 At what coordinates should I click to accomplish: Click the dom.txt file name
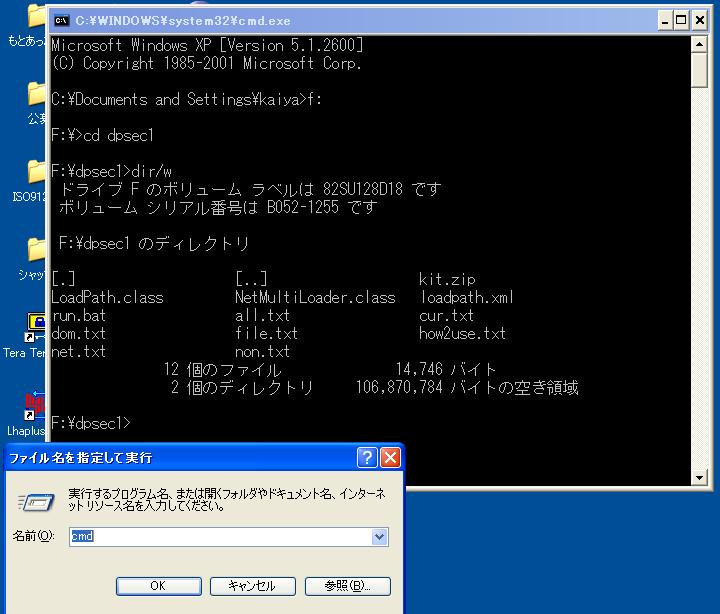[x=79, y=333]
